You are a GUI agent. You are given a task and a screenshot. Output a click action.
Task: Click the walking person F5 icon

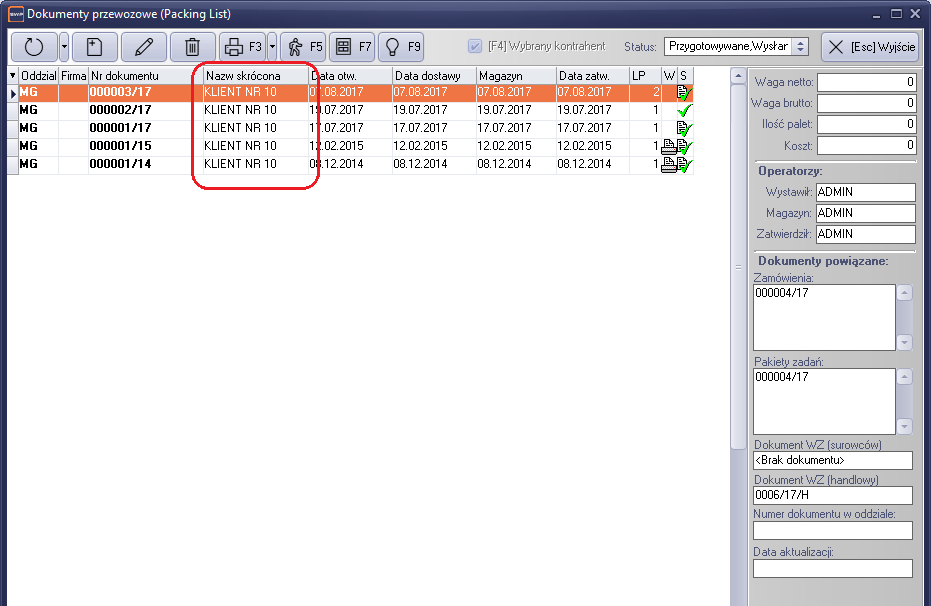point(302,47)
